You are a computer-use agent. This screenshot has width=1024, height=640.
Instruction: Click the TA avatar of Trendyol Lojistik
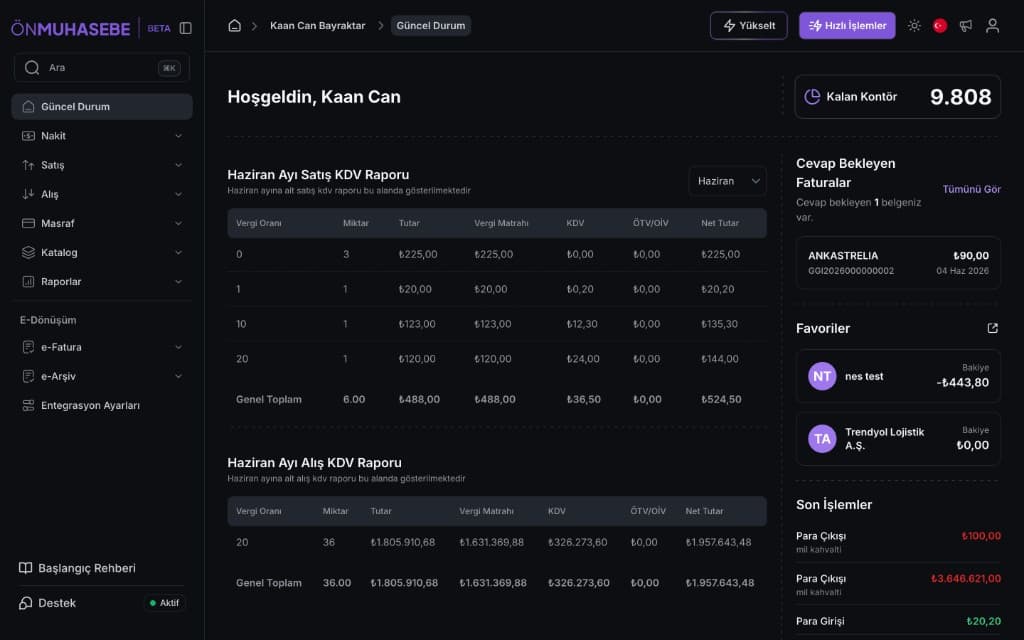click(822, 439)
